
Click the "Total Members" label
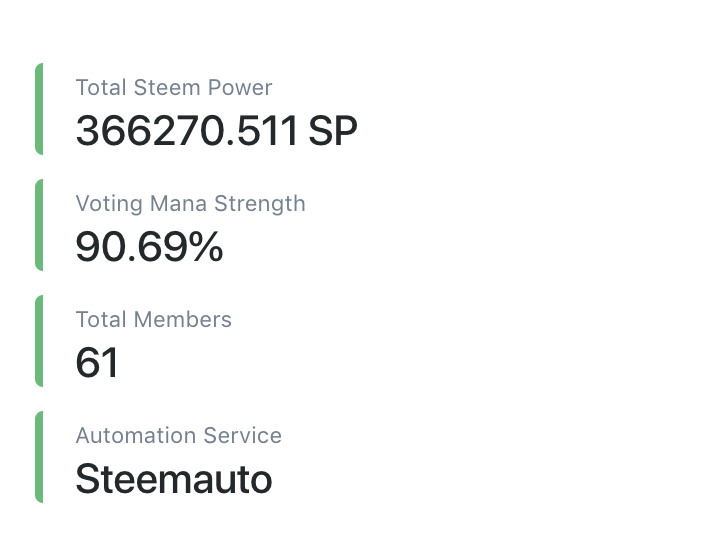pos(153,320)
